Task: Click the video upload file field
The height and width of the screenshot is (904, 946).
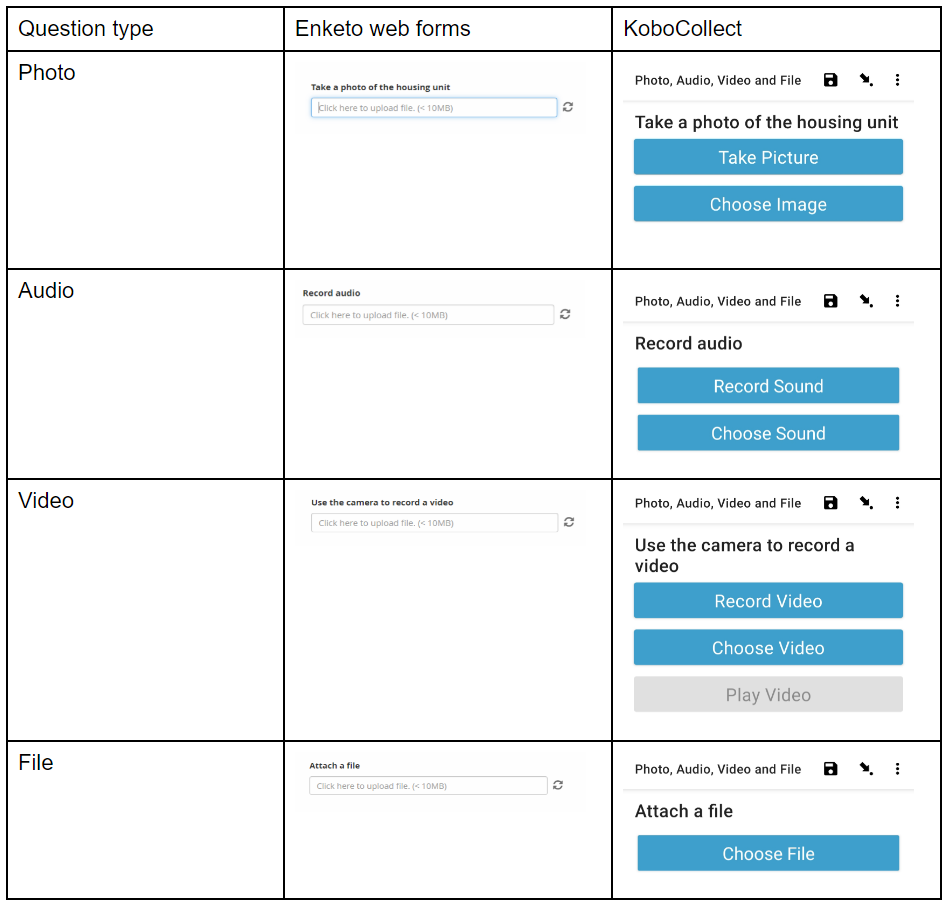Action: 434,523
